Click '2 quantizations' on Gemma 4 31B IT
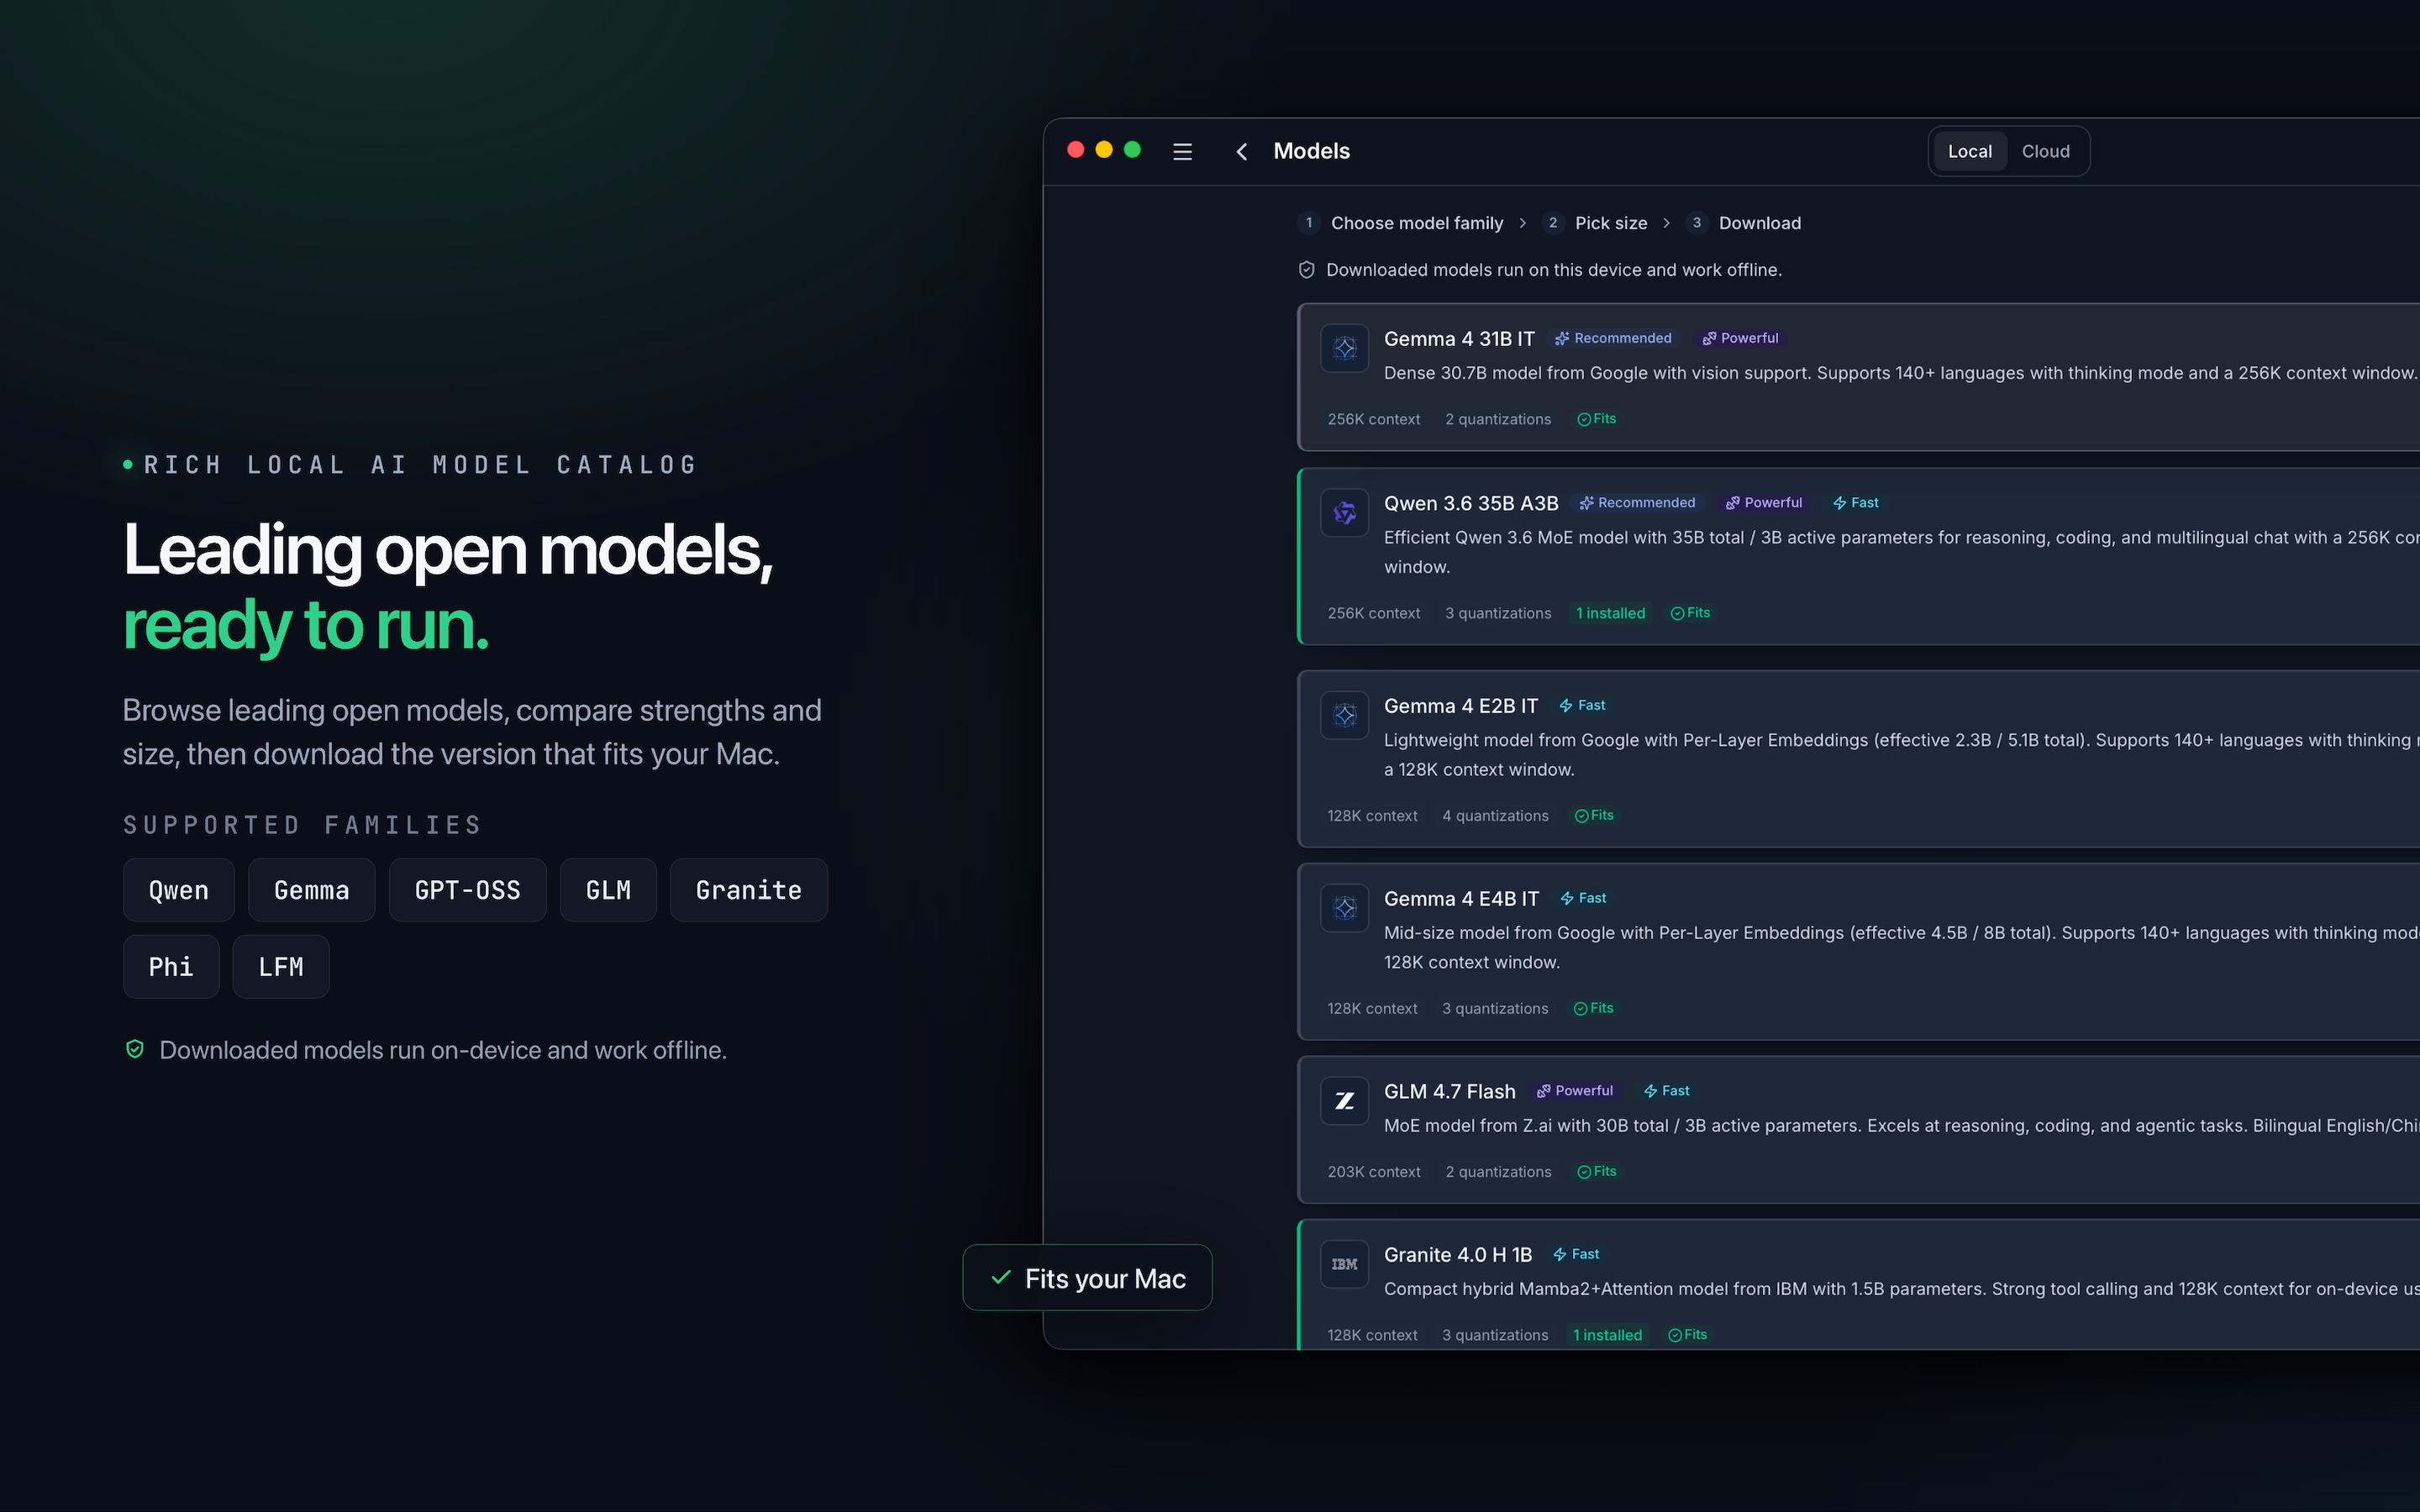2420x1512 pixels. pos(1497,419)
